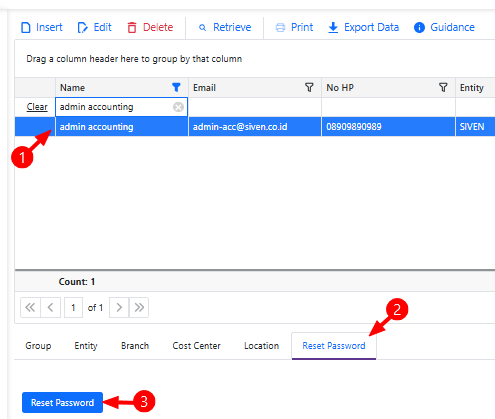The image size is (495, 419).
Task: Go to next page arrow
Action: point(119,307)
